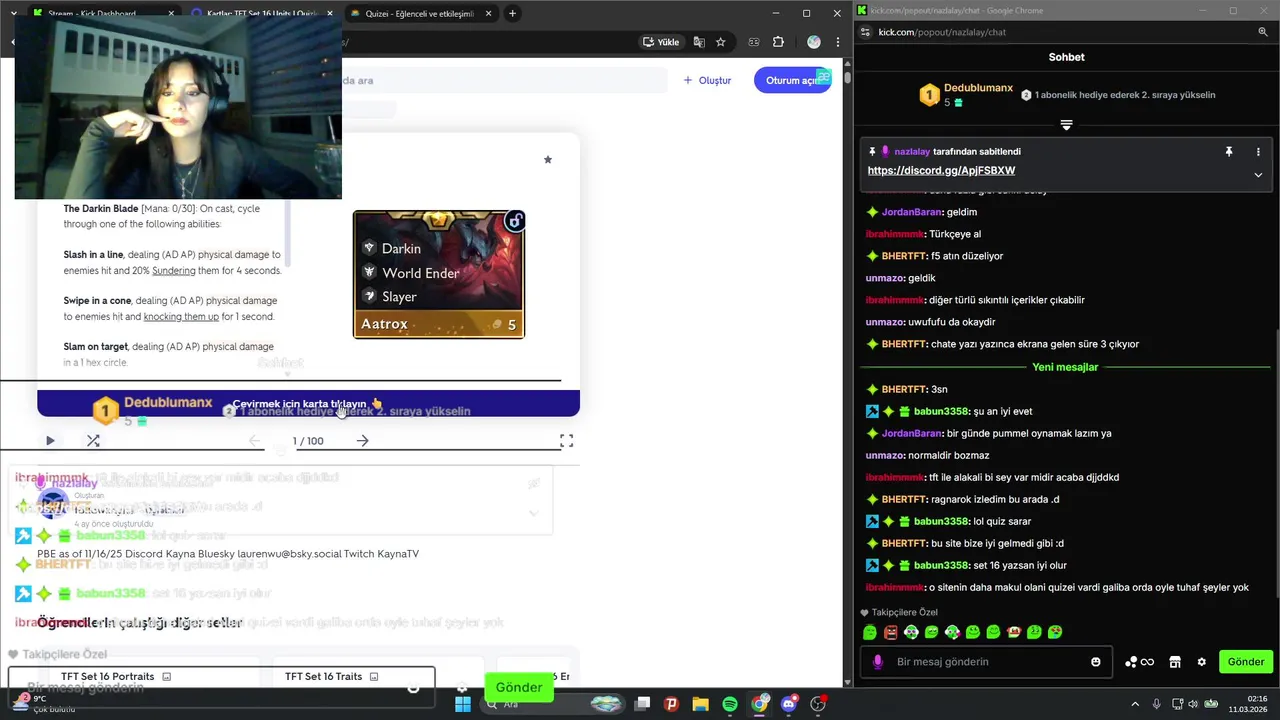Click chat Gönder send button
Image resolution: width=1280 pixels, height=720 pixels.
[1246, 662]
